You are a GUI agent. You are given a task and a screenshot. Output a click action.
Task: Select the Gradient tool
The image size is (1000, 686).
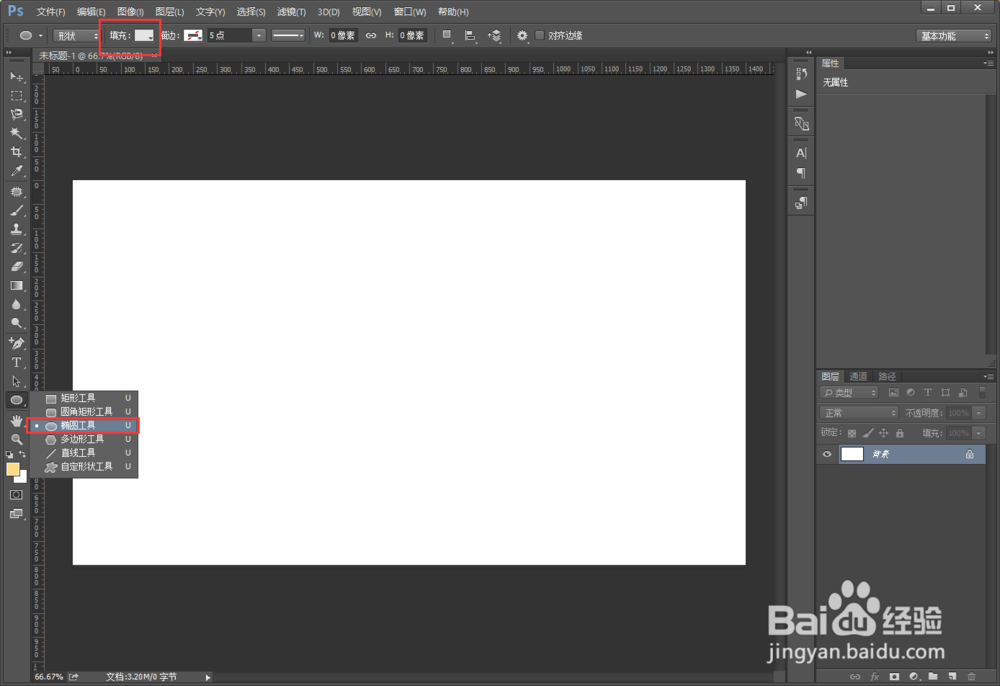(x=16, y=286)
